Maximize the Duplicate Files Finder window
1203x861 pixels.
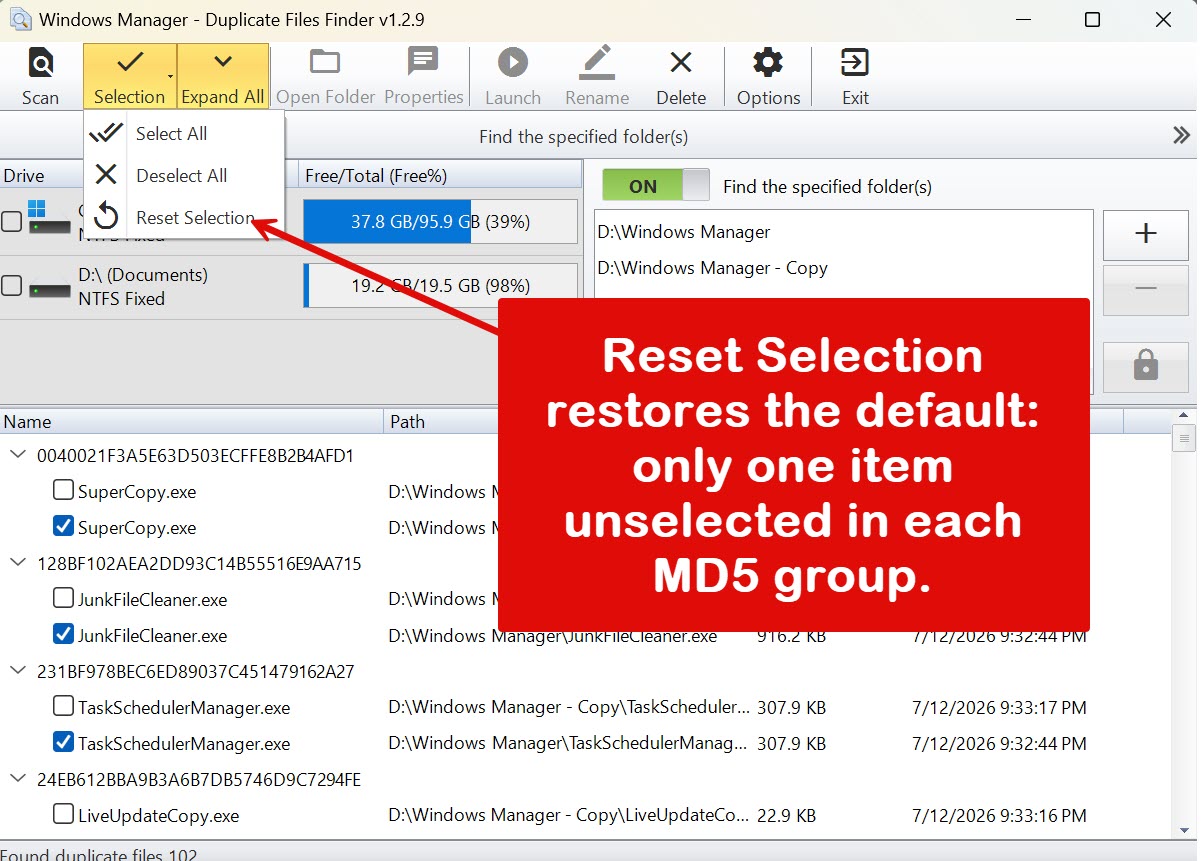click(1092, 19)
